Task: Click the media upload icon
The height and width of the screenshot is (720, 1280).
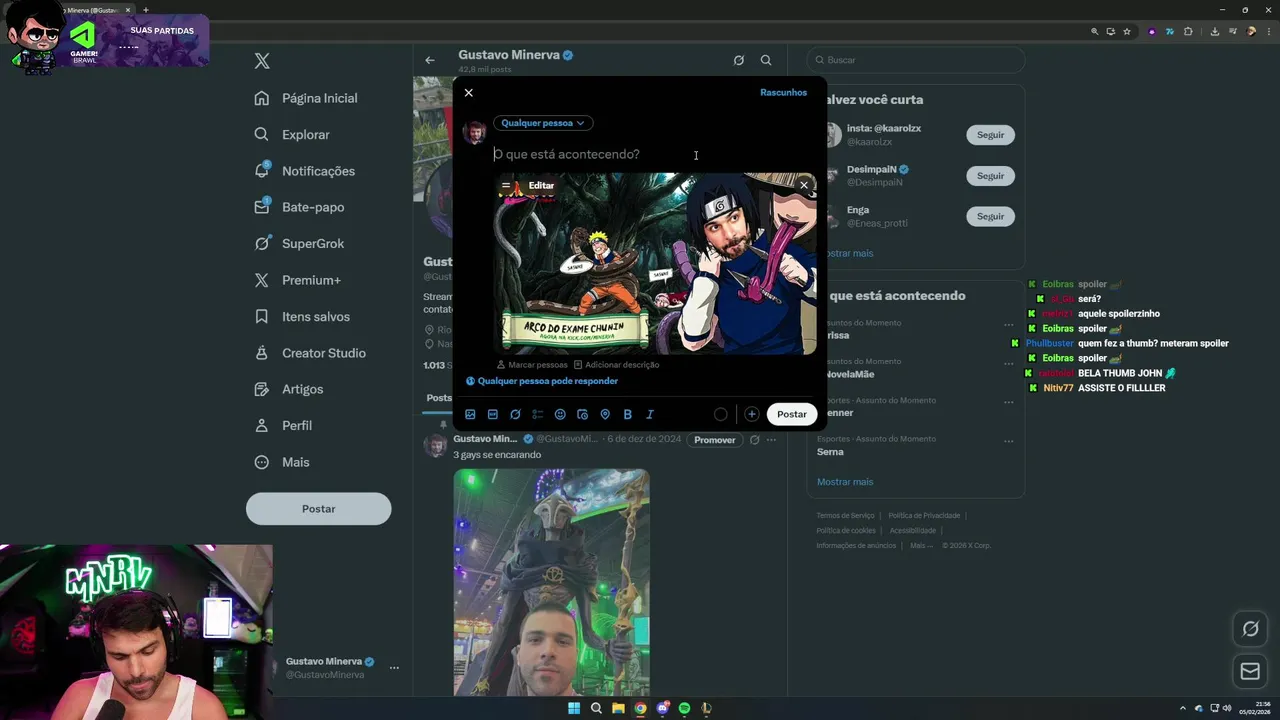Action: click(x=470, y=414)
